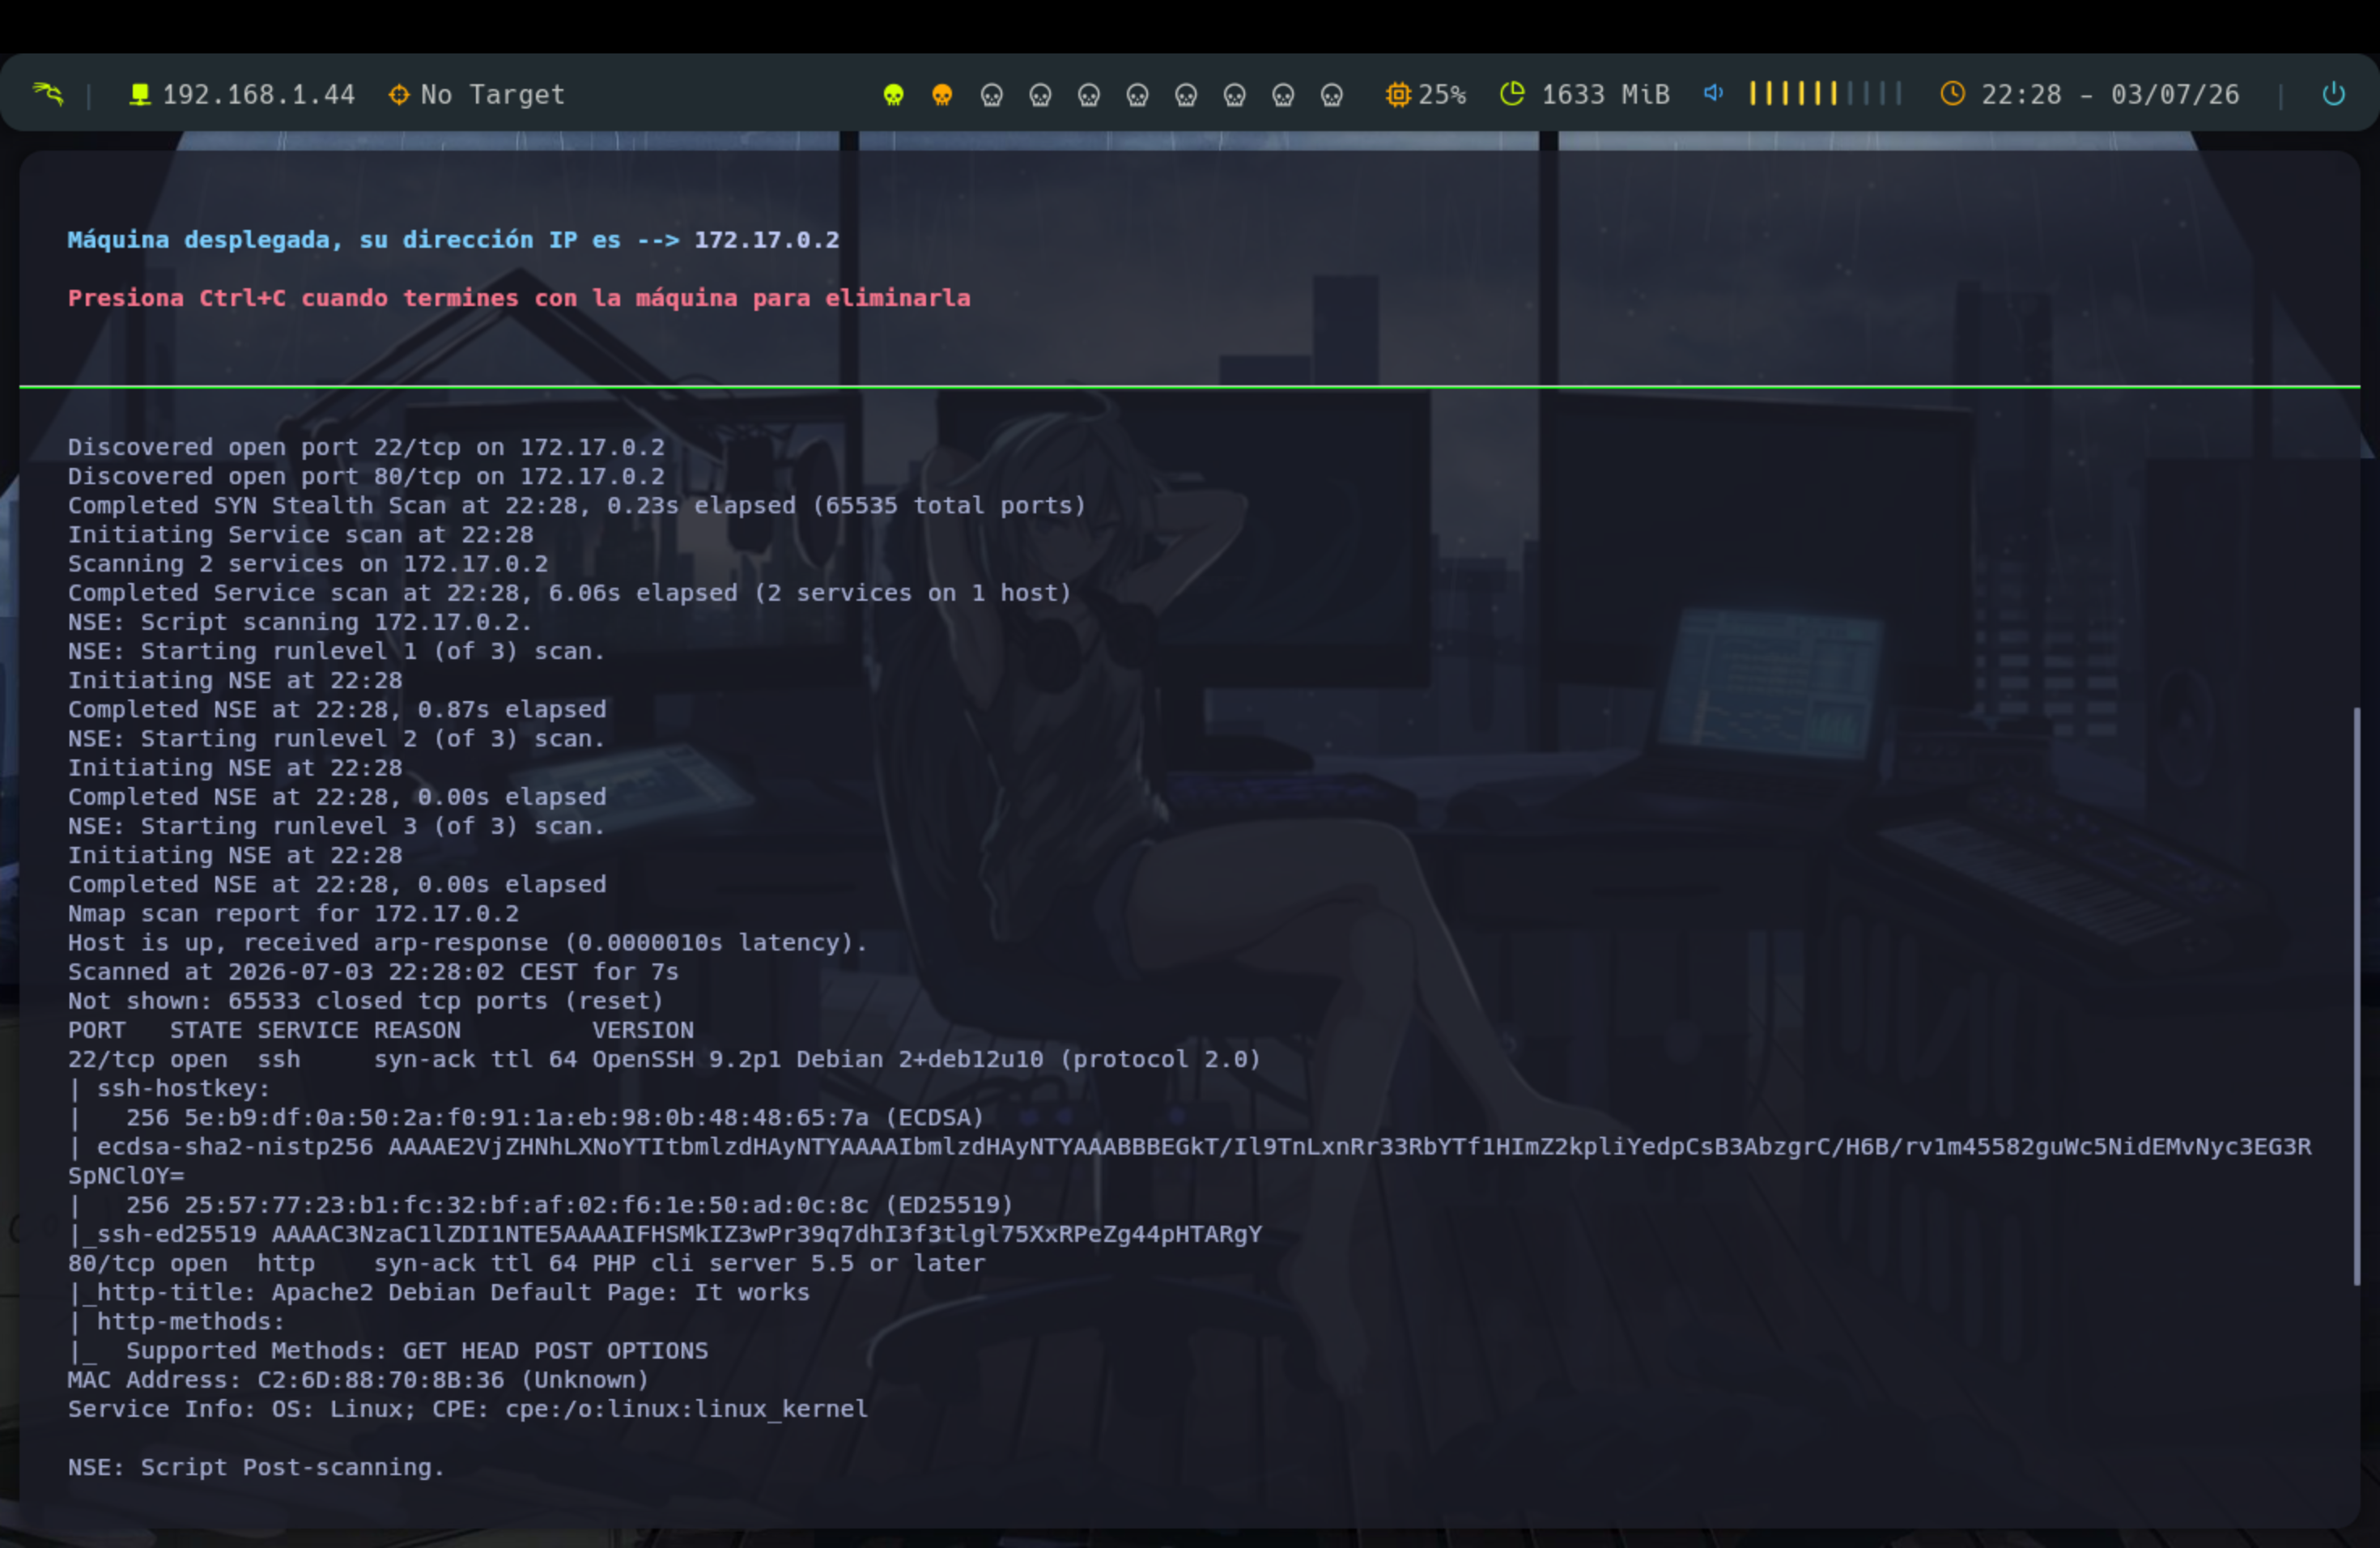Click the NSE: Script Post-scanning line
This screenshot has width=2380, height=1548.
pos(256,1467)
